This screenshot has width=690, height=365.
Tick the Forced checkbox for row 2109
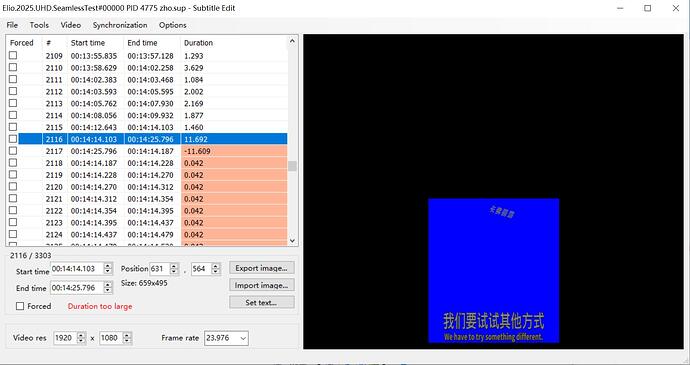tap(13, 55)
